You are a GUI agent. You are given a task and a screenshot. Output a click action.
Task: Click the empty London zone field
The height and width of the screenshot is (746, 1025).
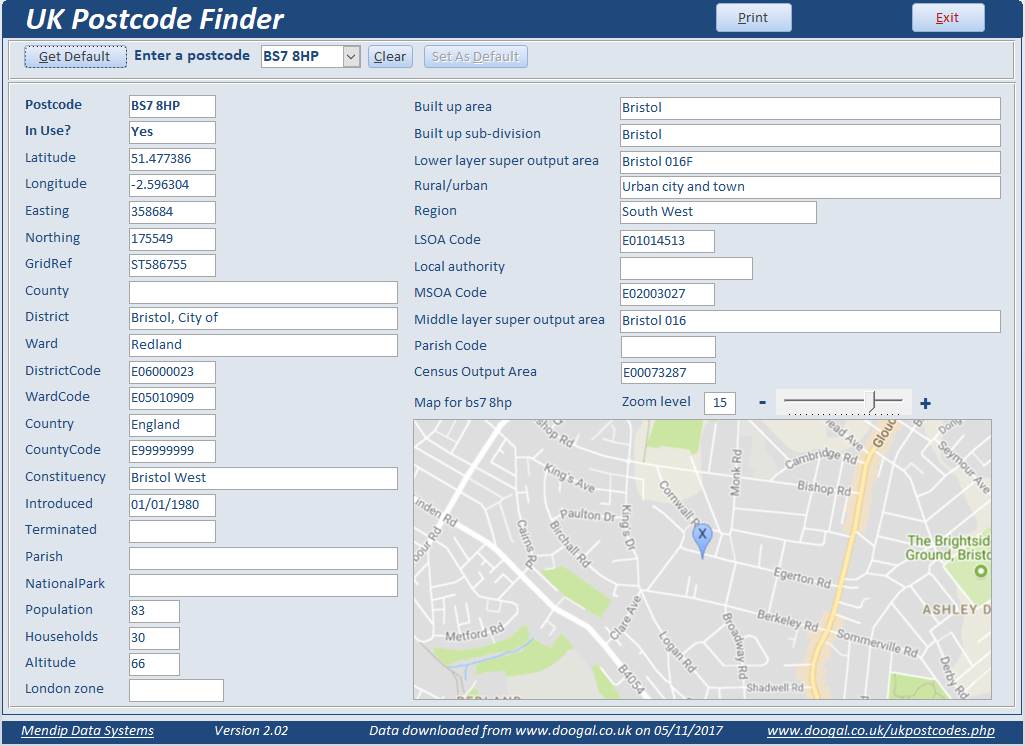pos(176,690)
